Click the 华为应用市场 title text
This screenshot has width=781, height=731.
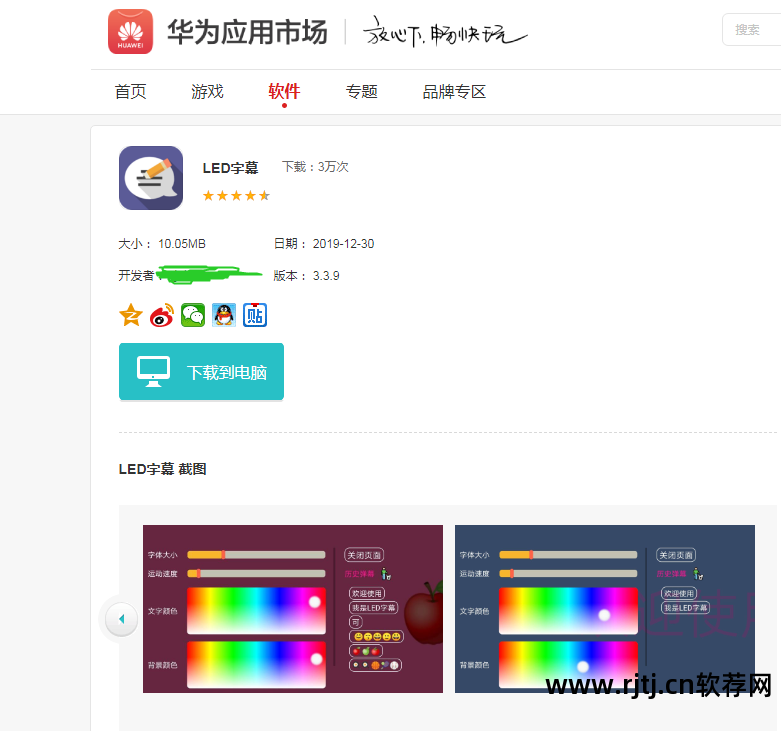[248, 32]
